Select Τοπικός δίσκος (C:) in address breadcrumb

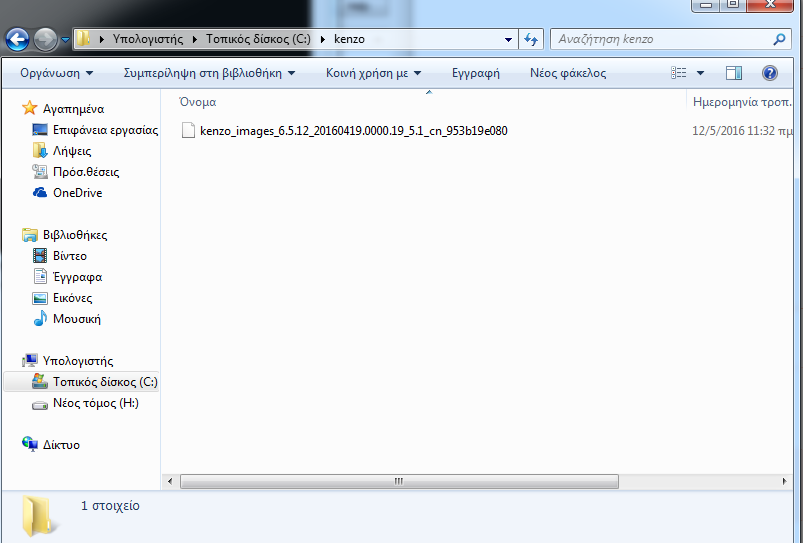[258, 39]
